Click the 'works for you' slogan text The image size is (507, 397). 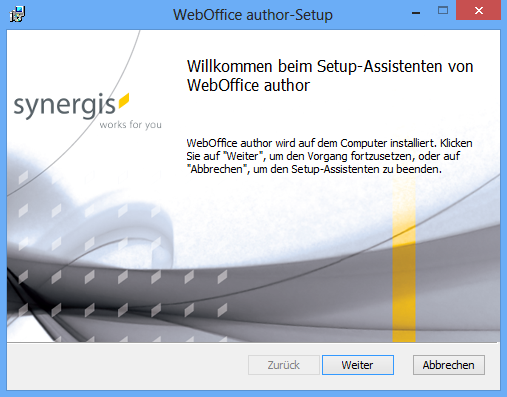click(x=131, y=125)
